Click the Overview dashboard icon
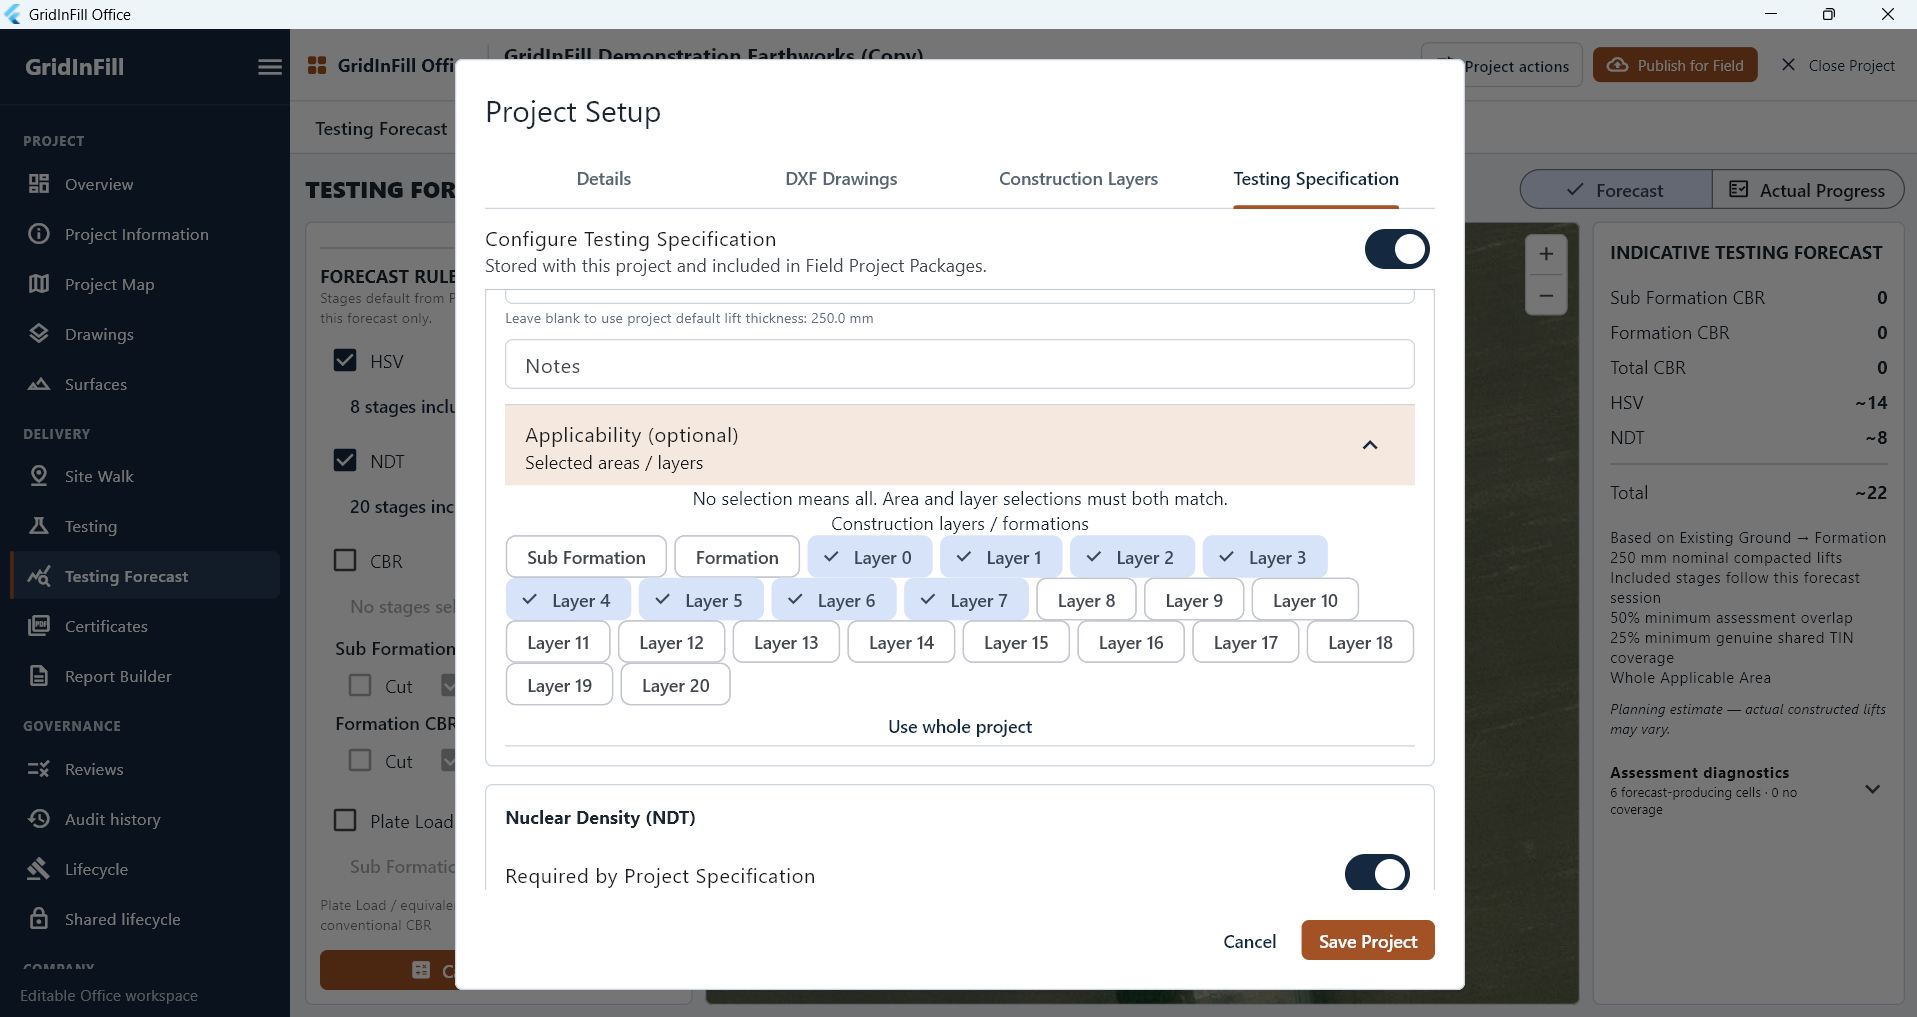 click(x=39, y=184)
